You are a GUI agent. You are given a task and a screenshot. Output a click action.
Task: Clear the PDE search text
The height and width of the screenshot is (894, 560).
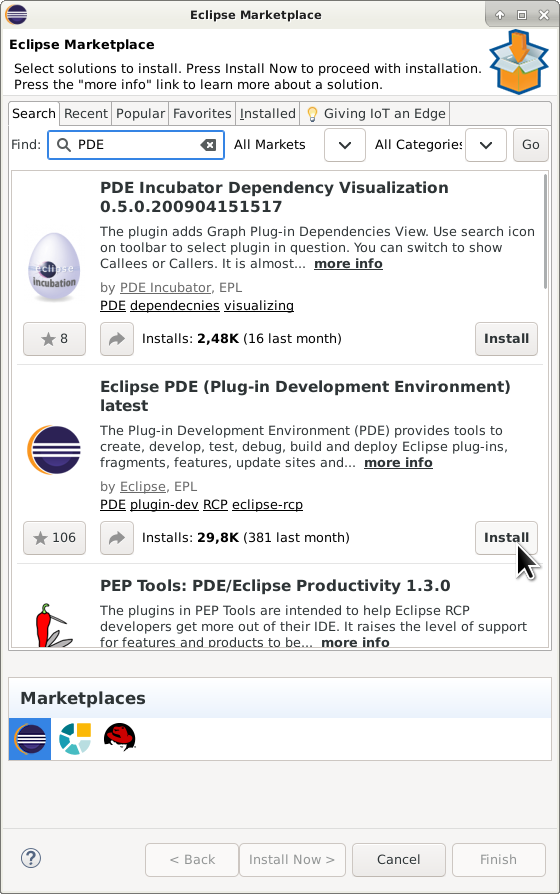[x=208, y=145]
